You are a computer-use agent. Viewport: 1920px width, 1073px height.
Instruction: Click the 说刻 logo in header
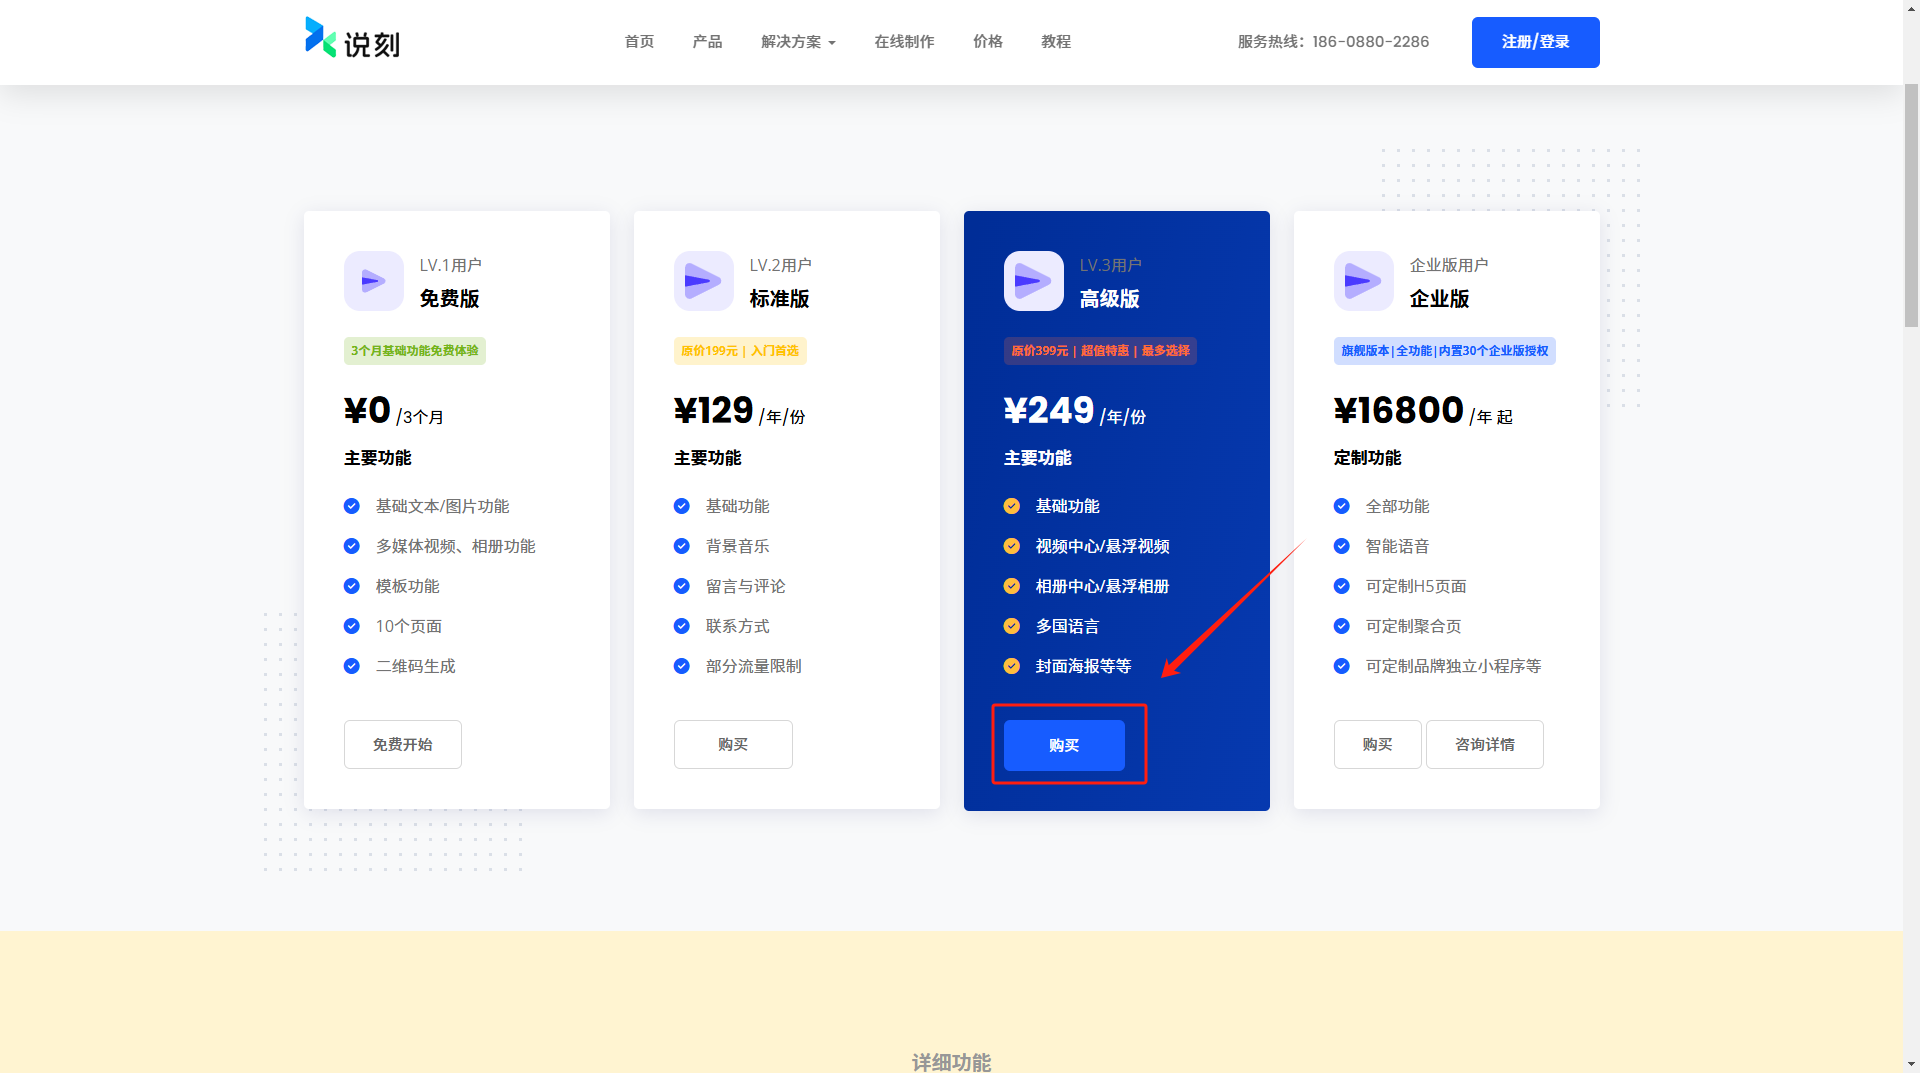352,40
